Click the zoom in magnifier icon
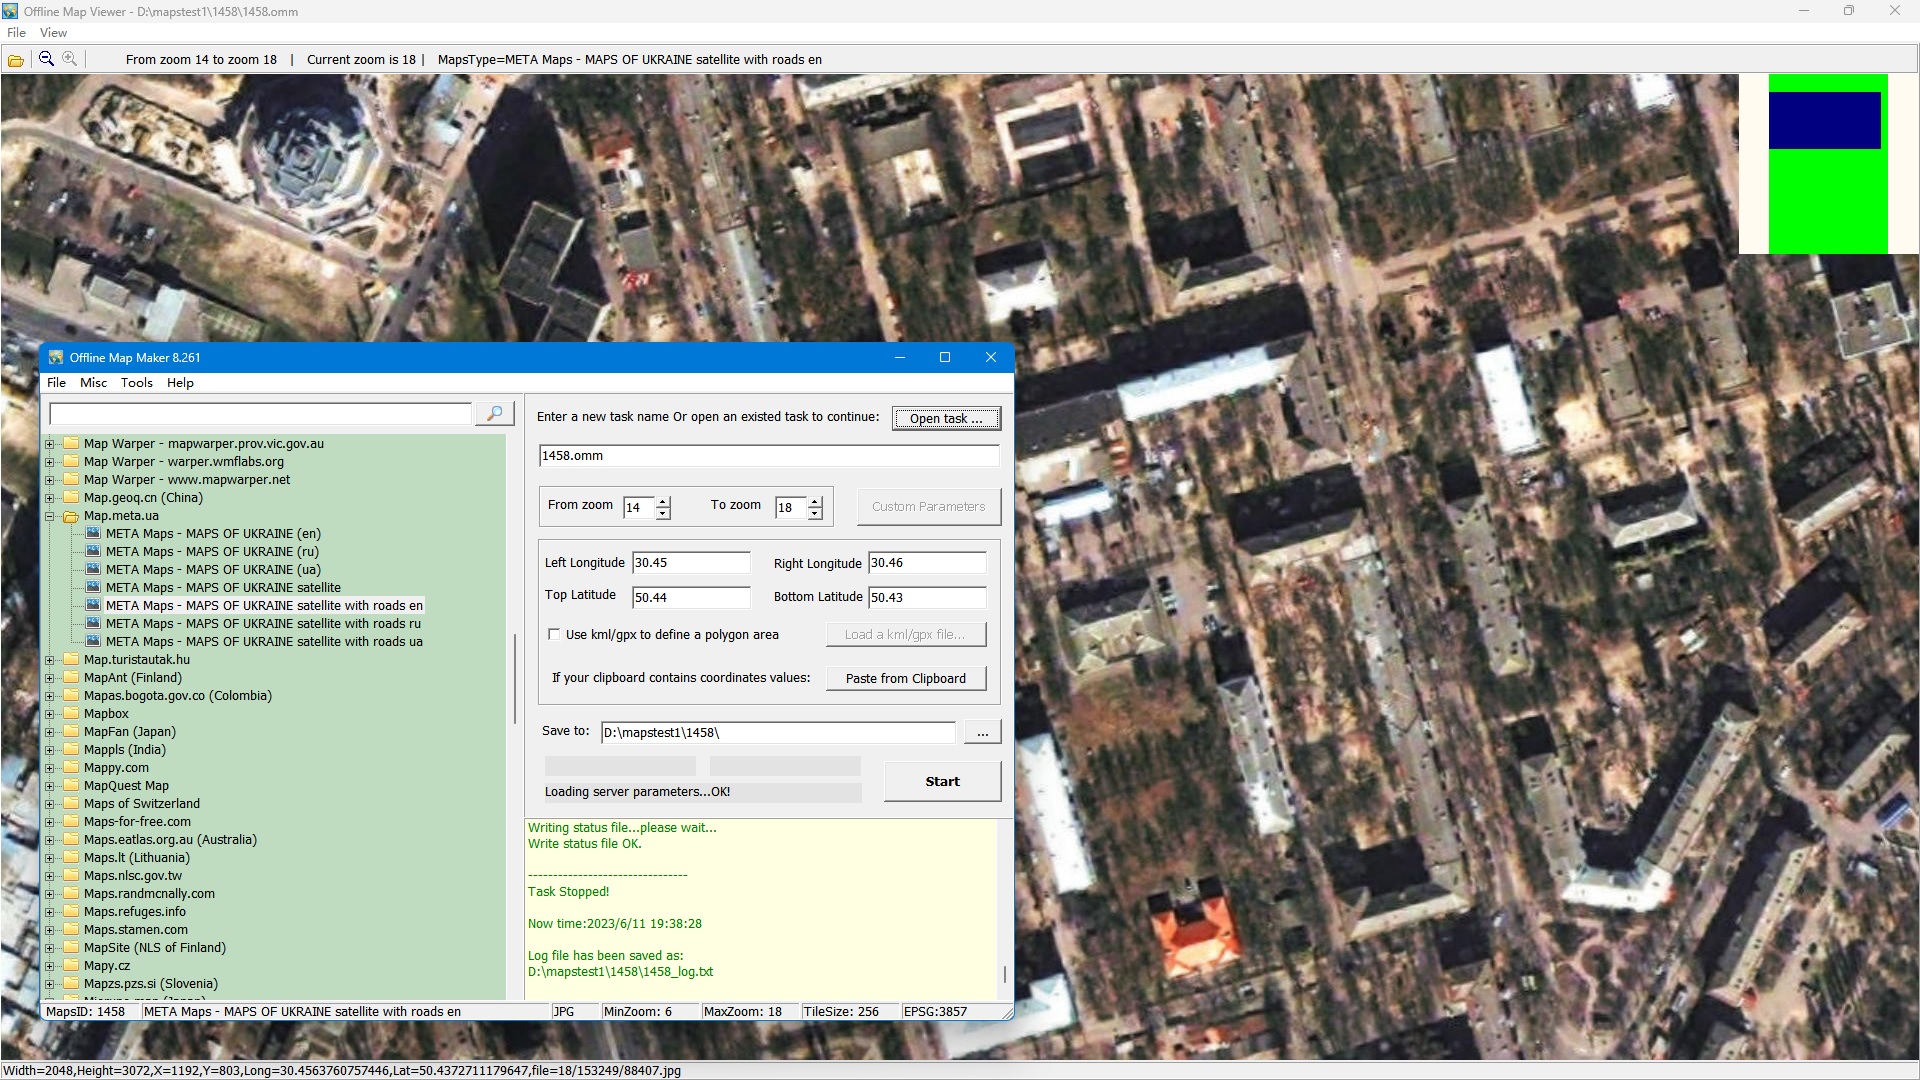 [69, 59]
